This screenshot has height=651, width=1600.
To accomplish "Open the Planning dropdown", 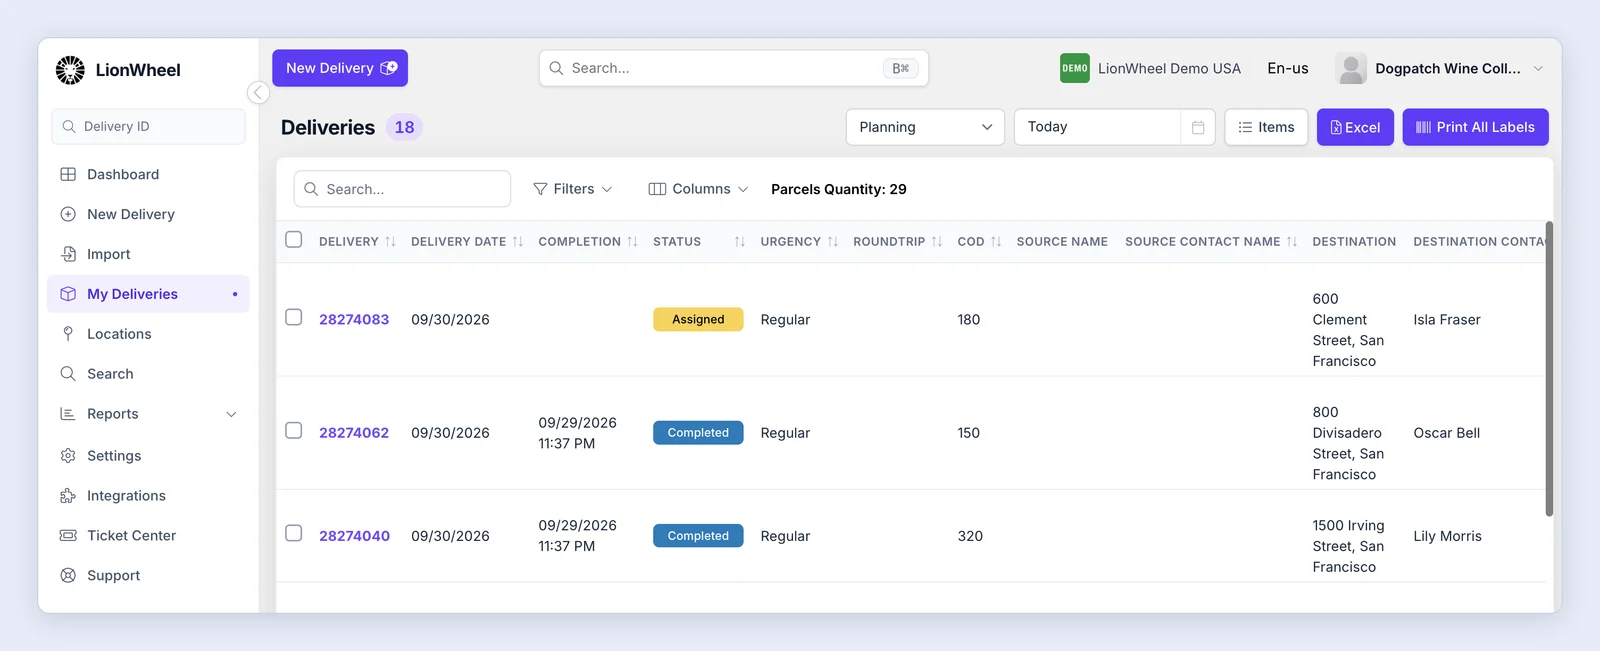I will click(925, 127).
